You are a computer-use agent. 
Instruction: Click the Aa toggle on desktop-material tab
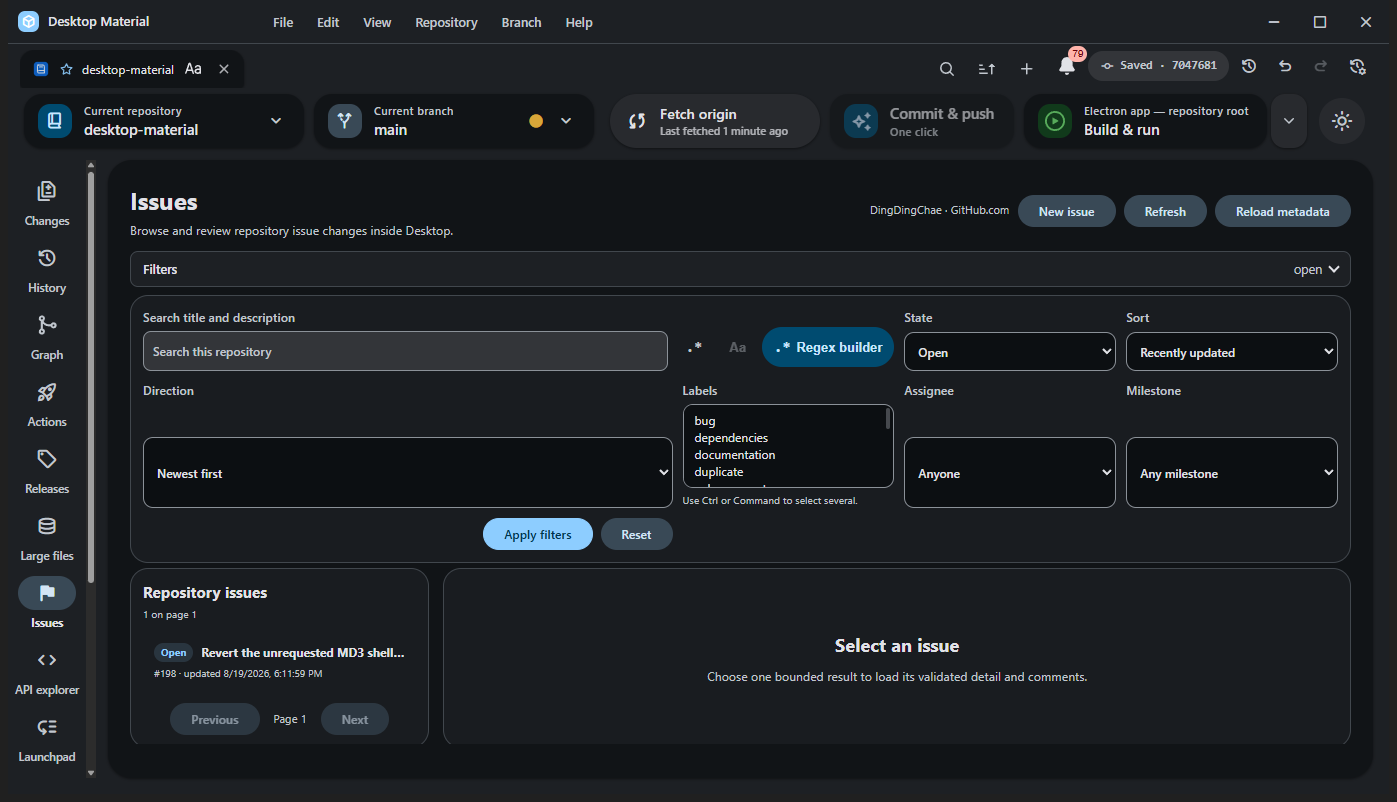point(193,69)
